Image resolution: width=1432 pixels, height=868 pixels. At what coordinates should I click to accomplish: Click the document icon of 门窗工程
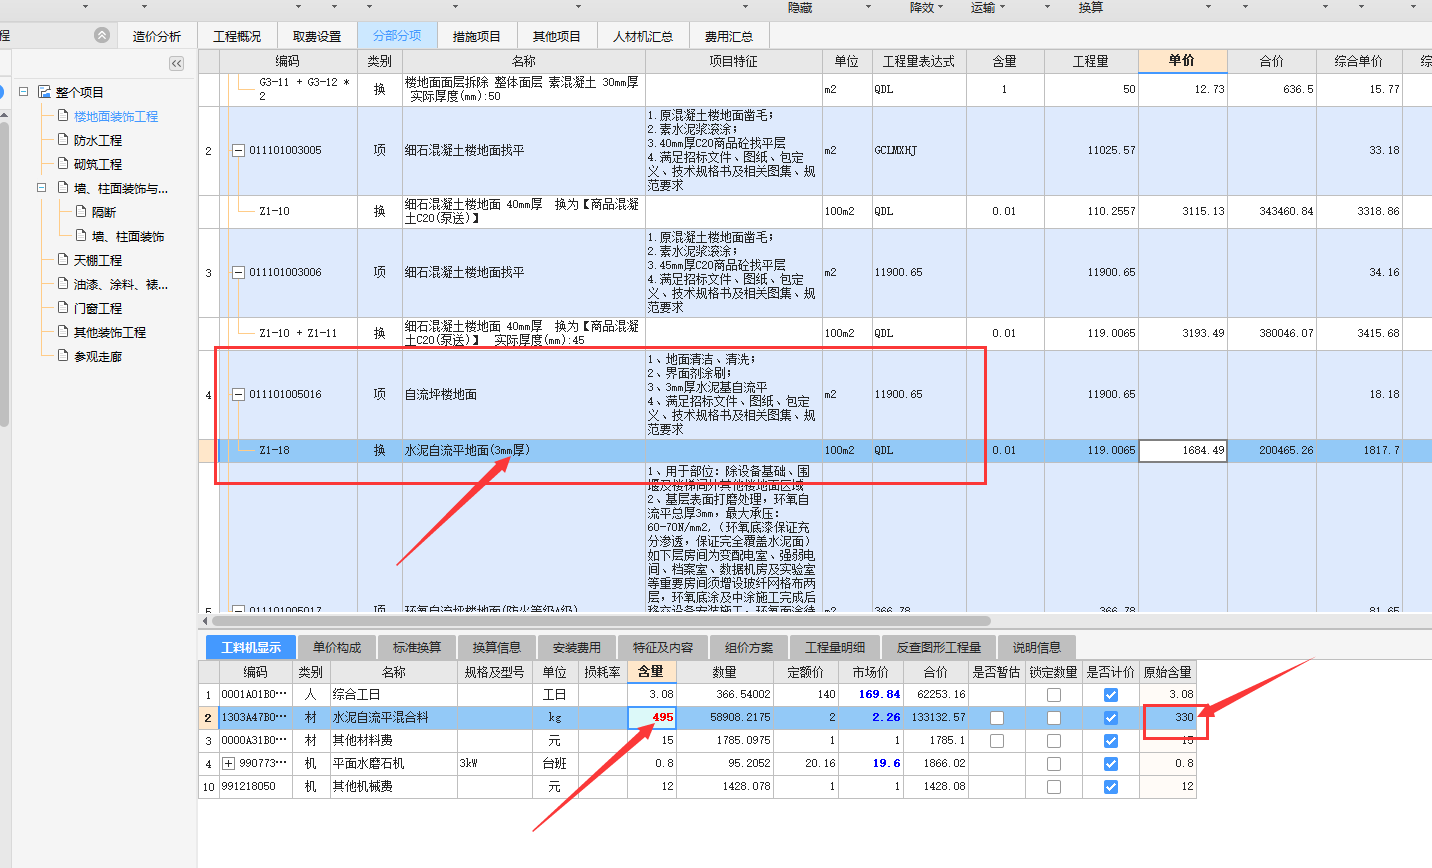pos(63,307)
